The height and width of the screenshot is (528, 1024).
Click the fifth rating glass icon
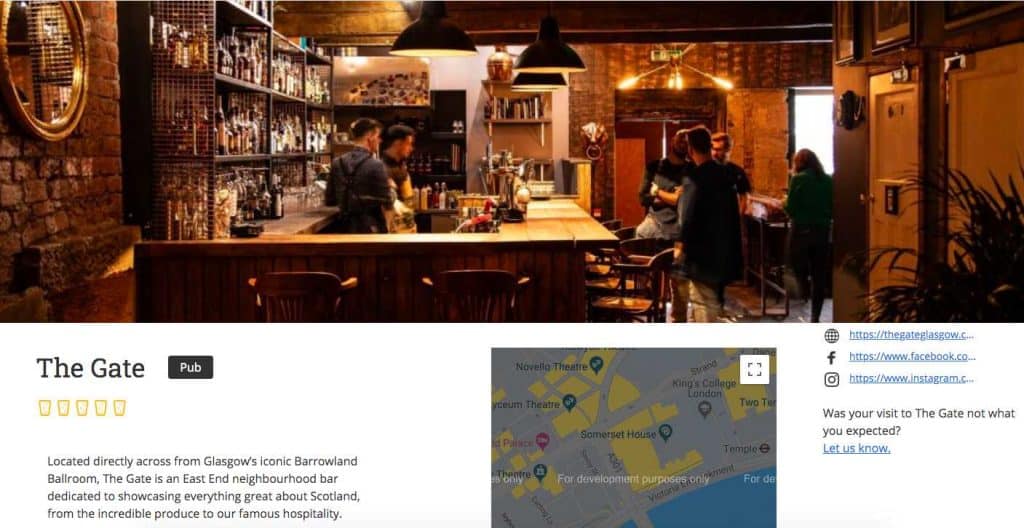point(119,408)
